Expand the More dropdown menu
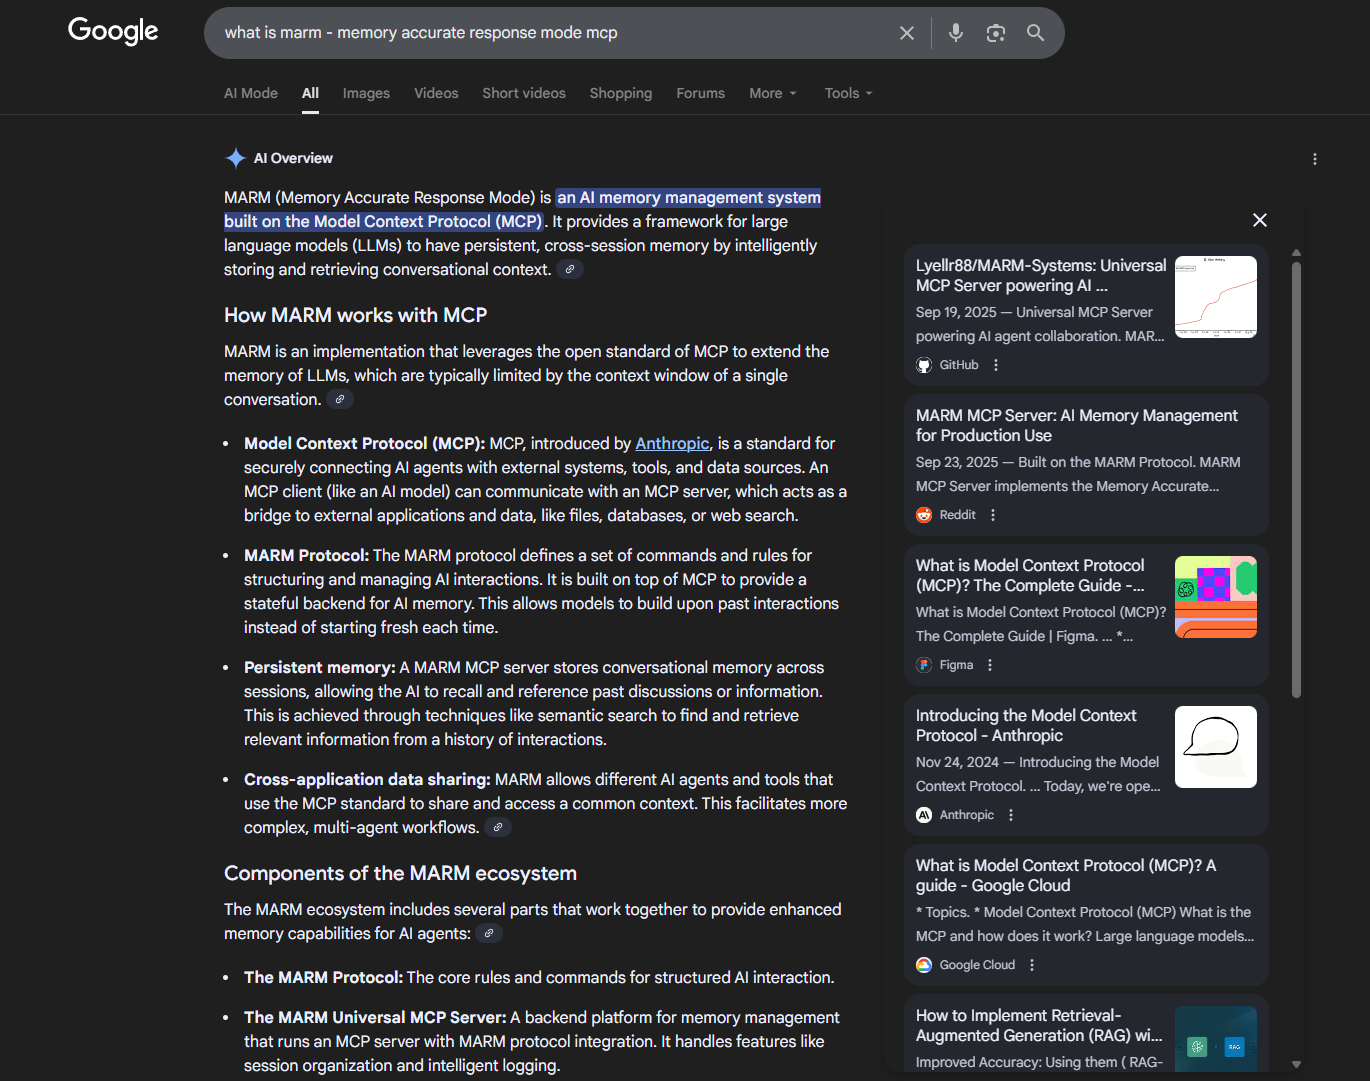 coord(773,93)
